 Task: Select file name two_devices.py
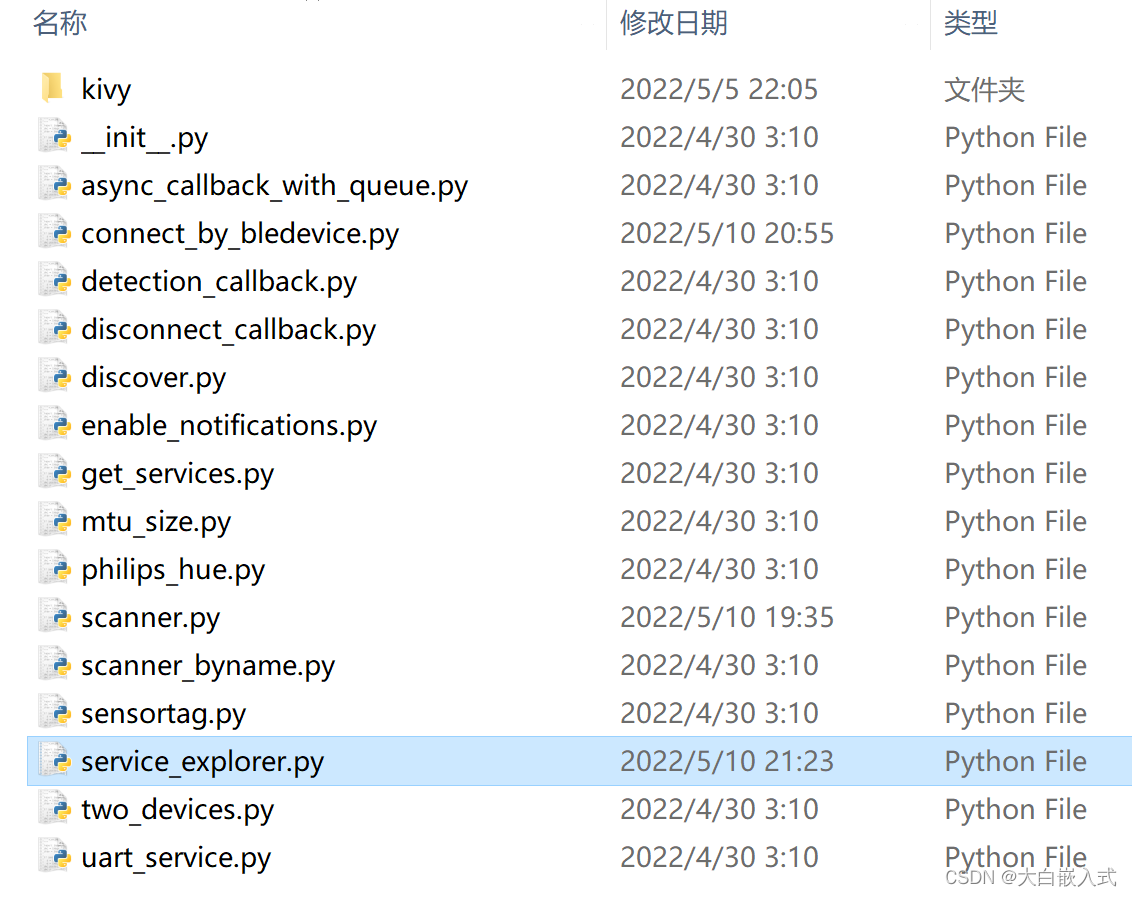pyautogui.click(x=178, y=810)
